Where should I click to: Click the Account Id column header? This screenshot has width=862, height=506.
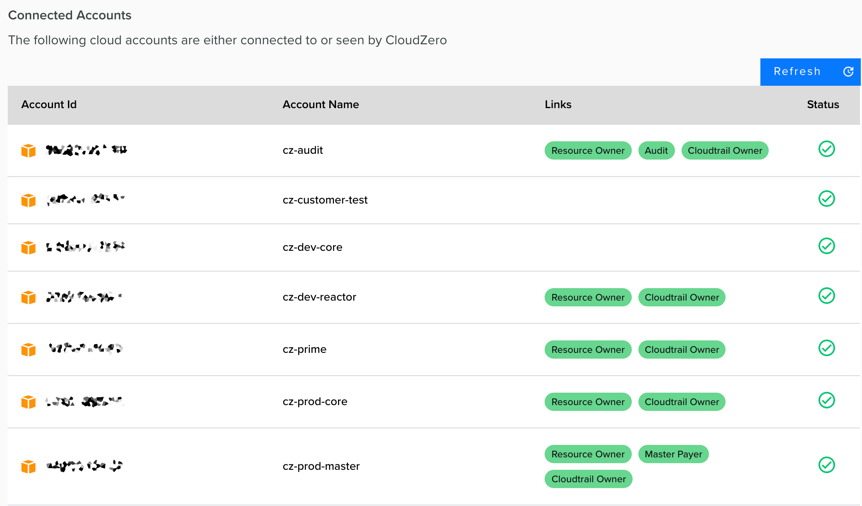[49, 104]
